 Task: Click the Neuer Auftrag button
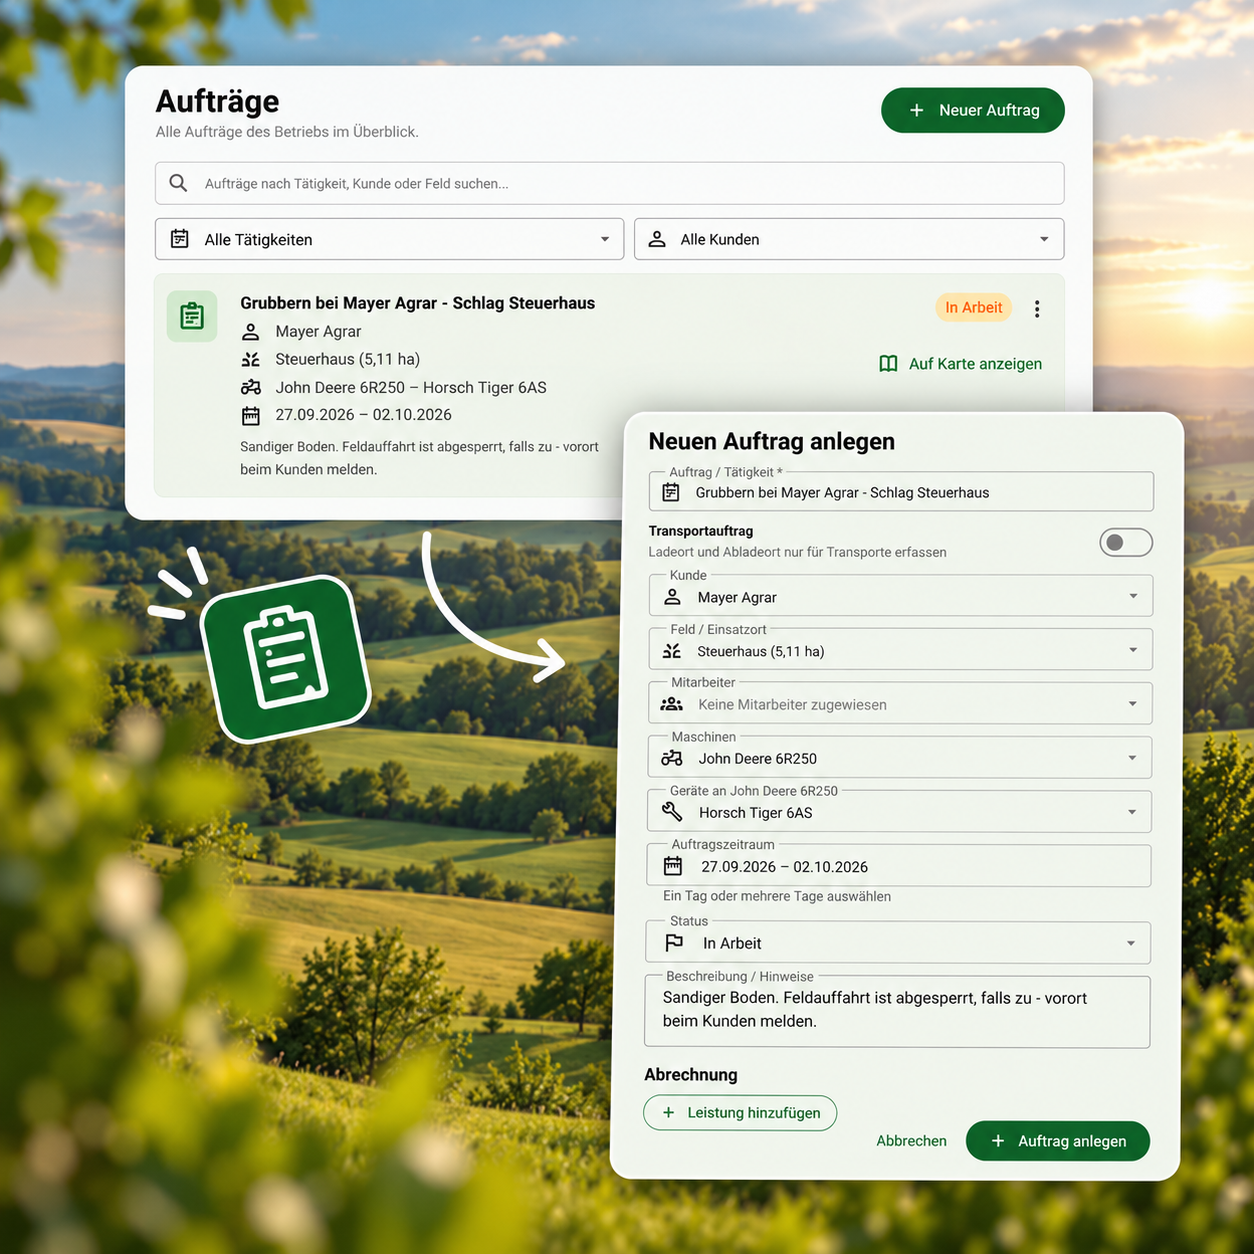point(973,110)
